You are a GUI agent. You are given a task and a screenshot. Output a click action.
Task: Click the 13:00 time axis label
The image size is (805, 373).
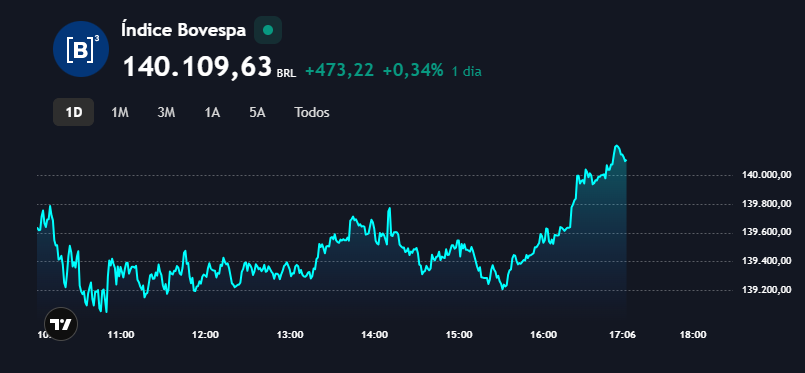tap(290, 335)
